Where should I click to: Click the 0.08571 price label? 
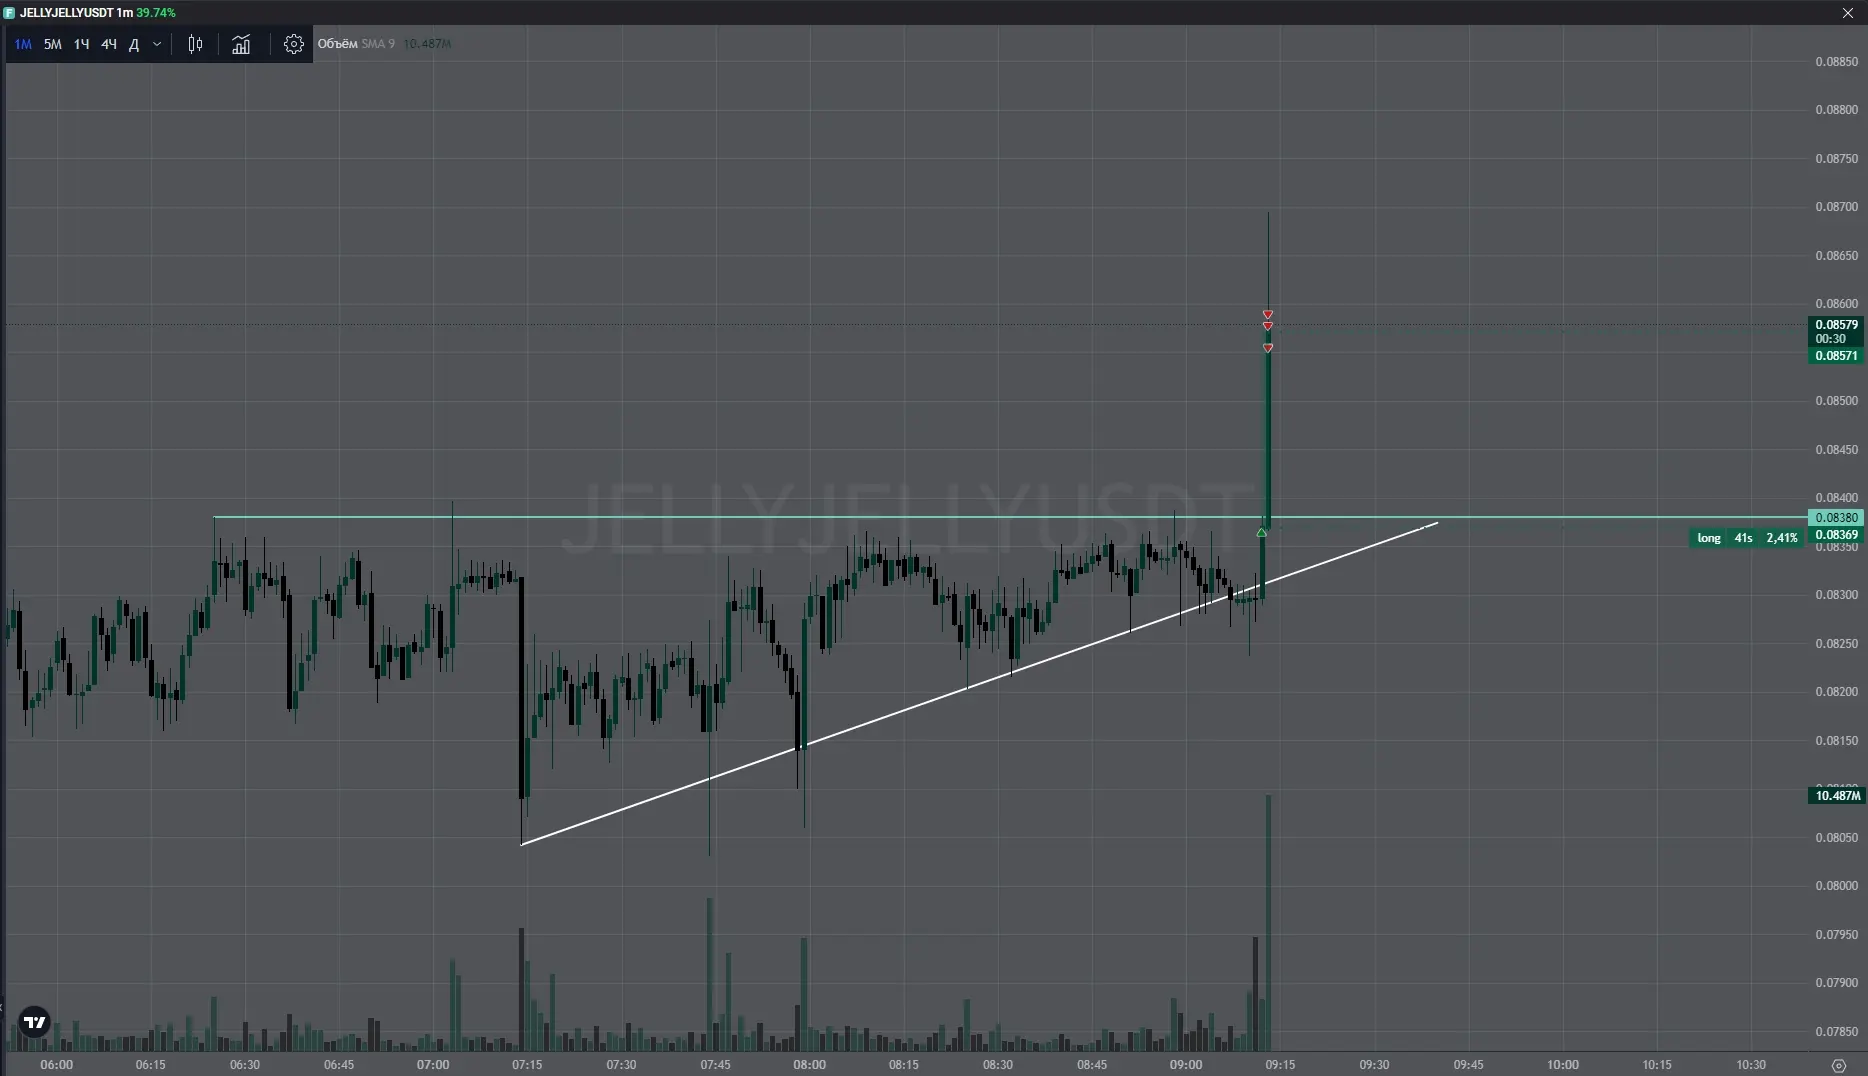point(1836,356)
